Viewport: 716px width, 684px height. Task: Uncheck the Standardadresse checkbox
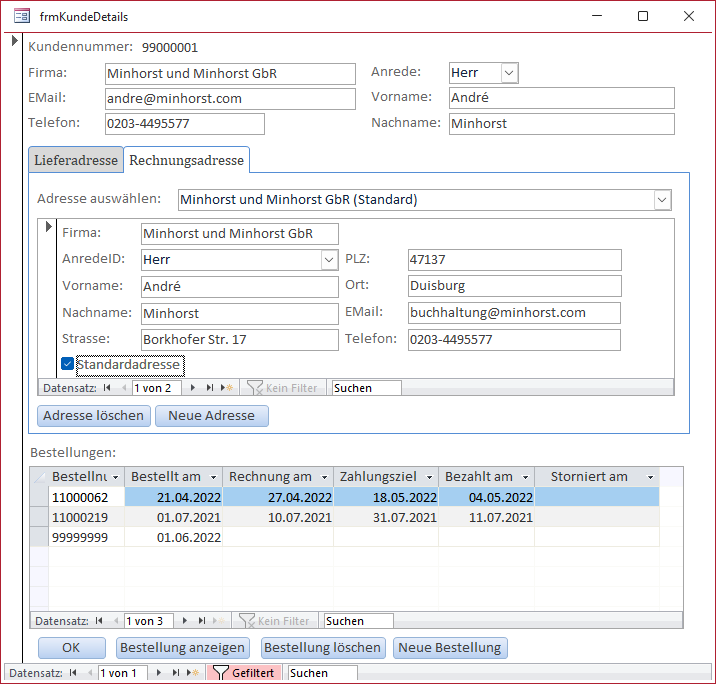68,364
